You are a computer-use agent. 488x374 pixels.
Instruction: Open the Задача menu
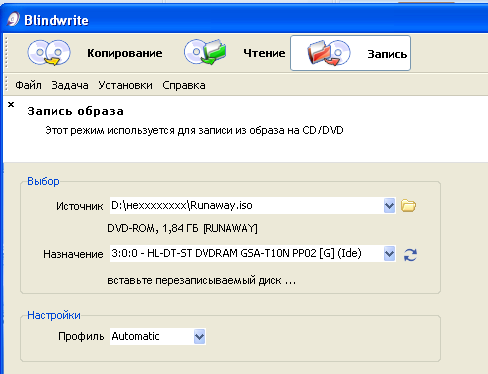(70, 85)
